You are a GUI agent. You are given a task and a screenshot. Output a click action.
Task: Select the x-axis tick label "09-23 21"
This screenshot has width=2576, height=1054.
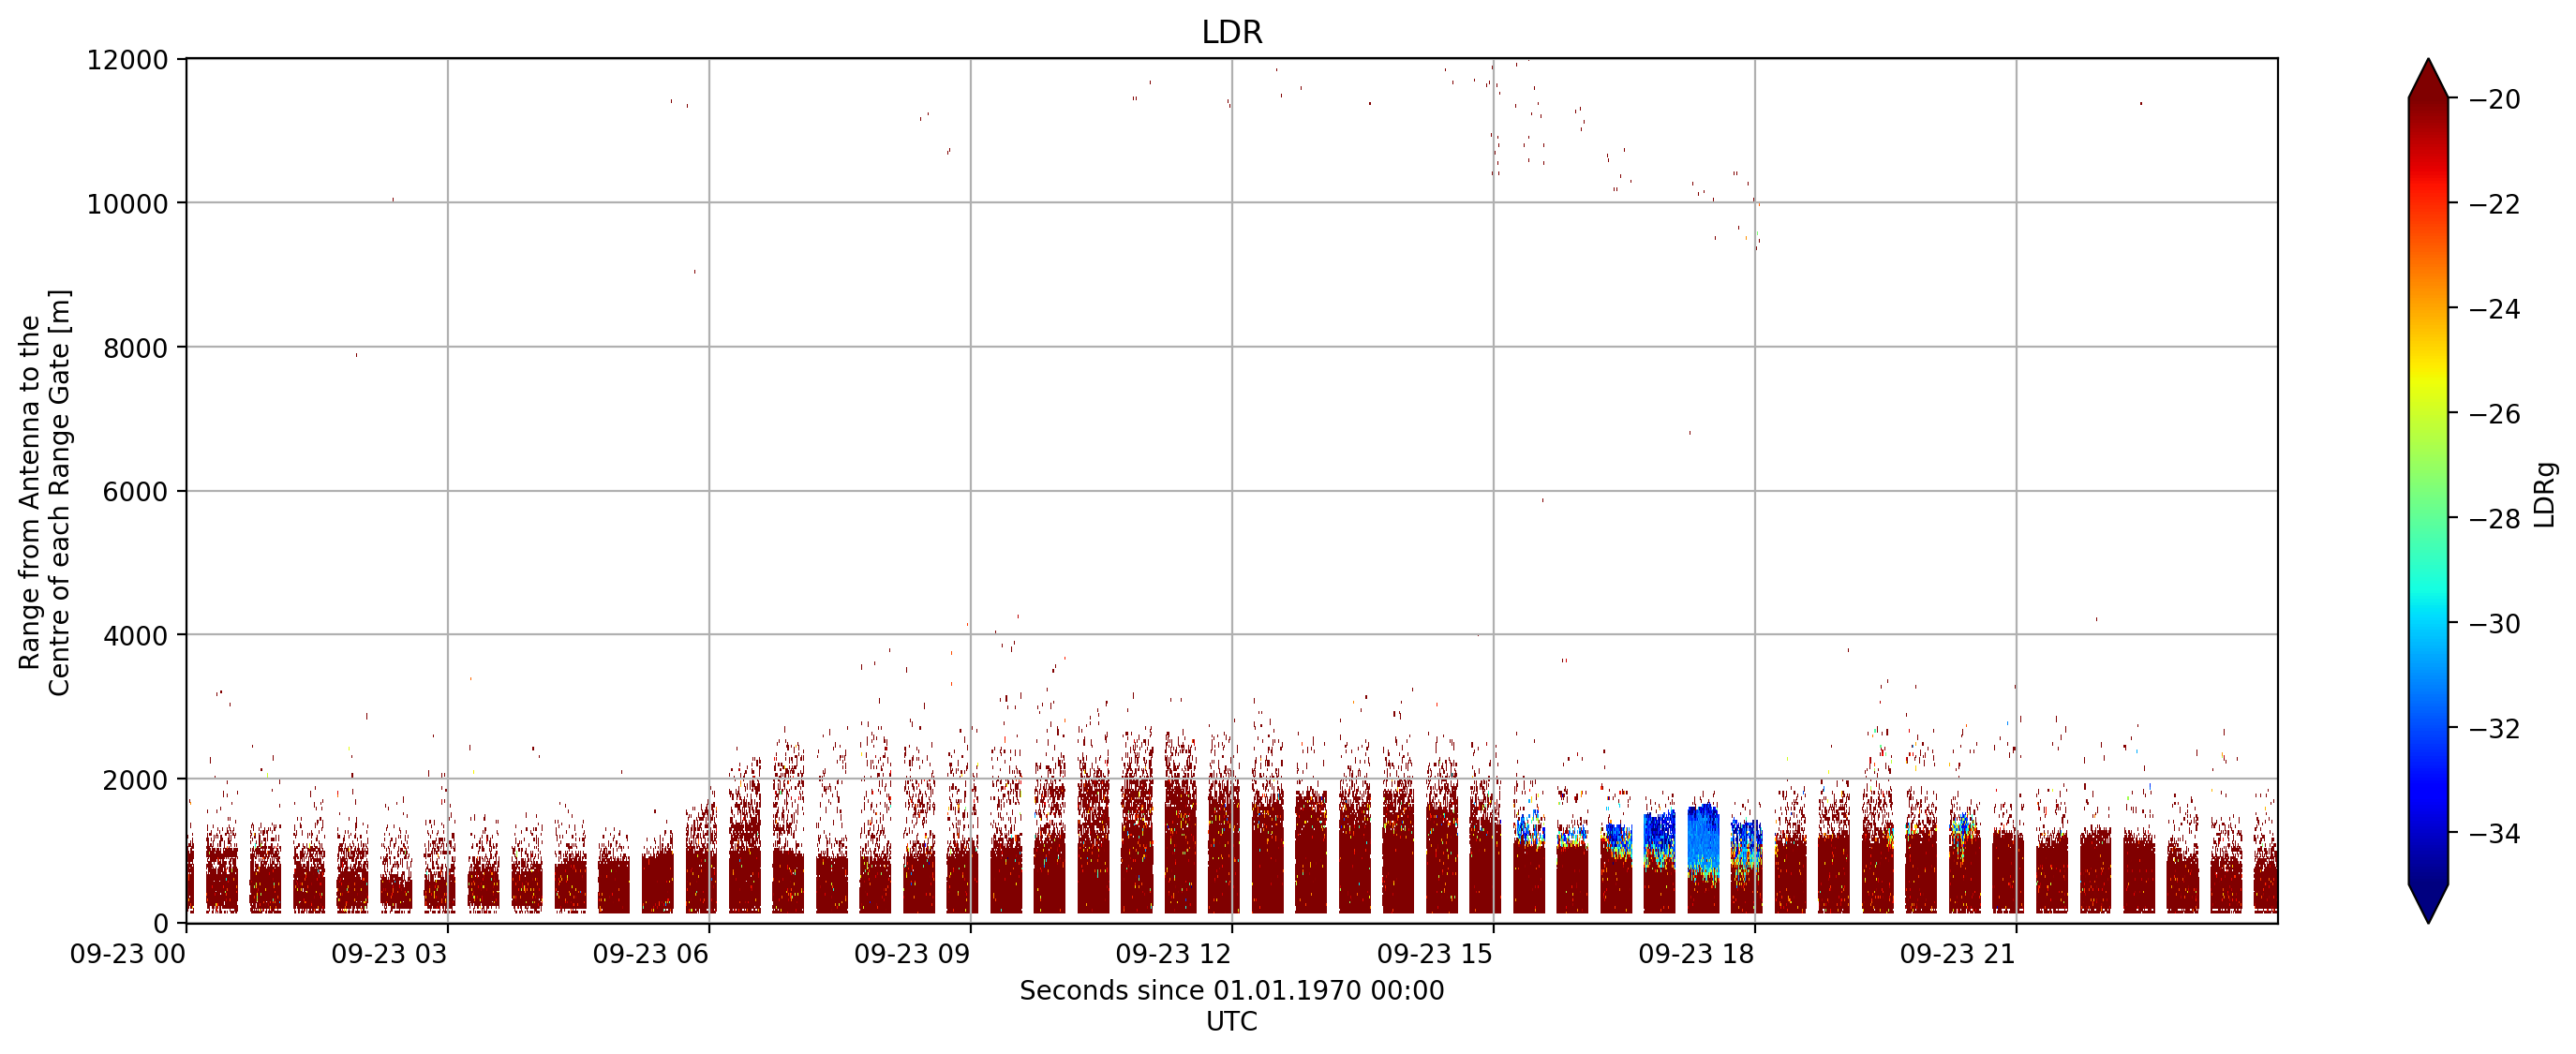(x=1958, y=954)
